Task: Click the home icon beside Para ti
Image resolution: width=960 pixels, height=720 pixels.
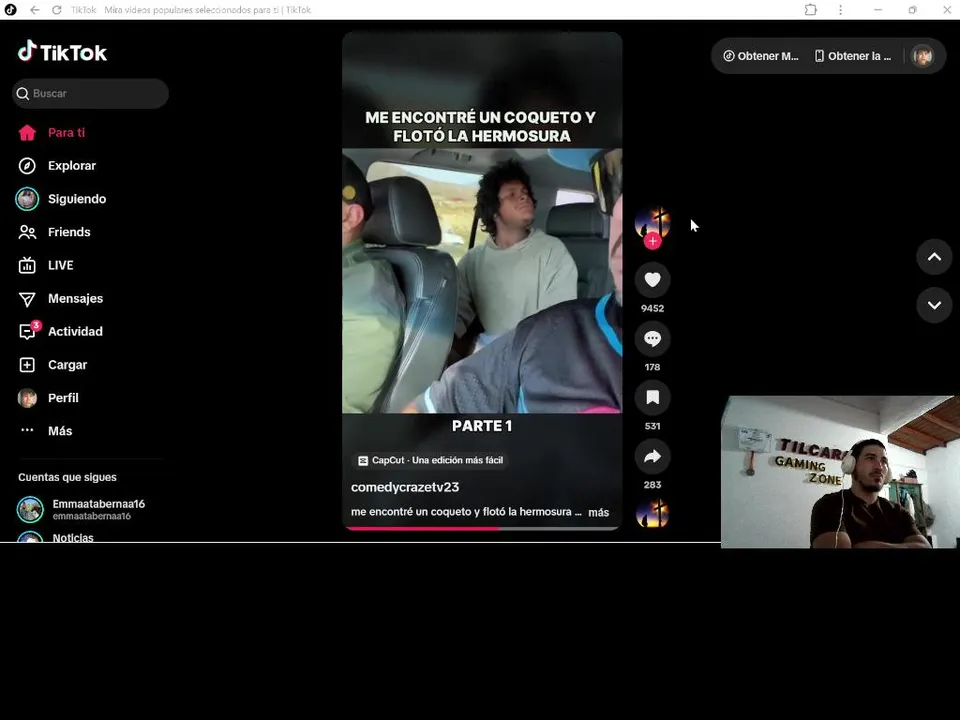Action: pyautogui.click(x=27, y=133)
